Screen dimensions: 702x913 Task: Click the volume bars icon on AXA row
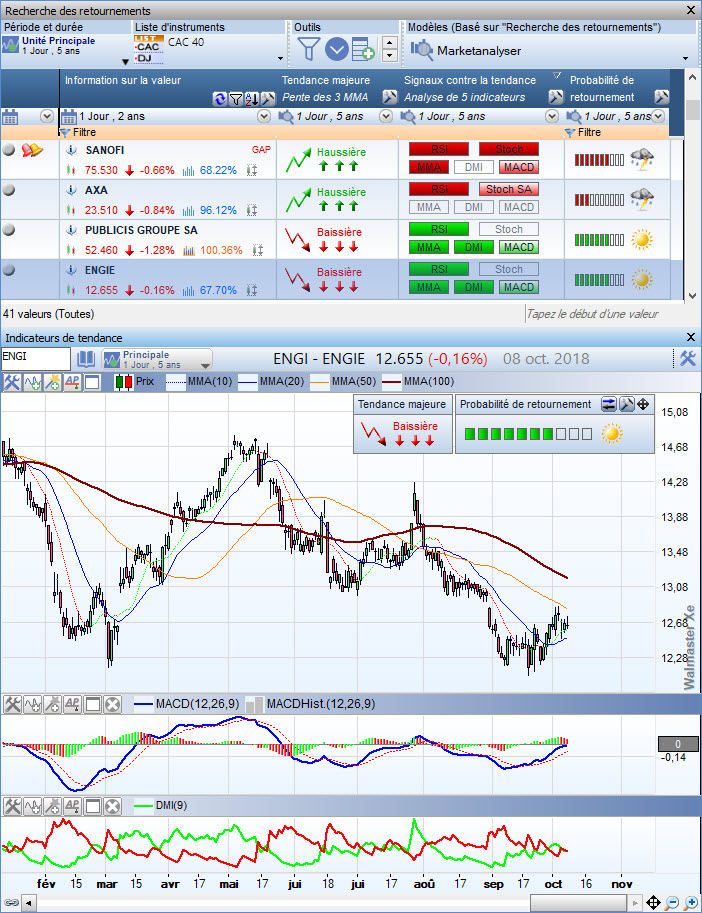tap(188, 210)
